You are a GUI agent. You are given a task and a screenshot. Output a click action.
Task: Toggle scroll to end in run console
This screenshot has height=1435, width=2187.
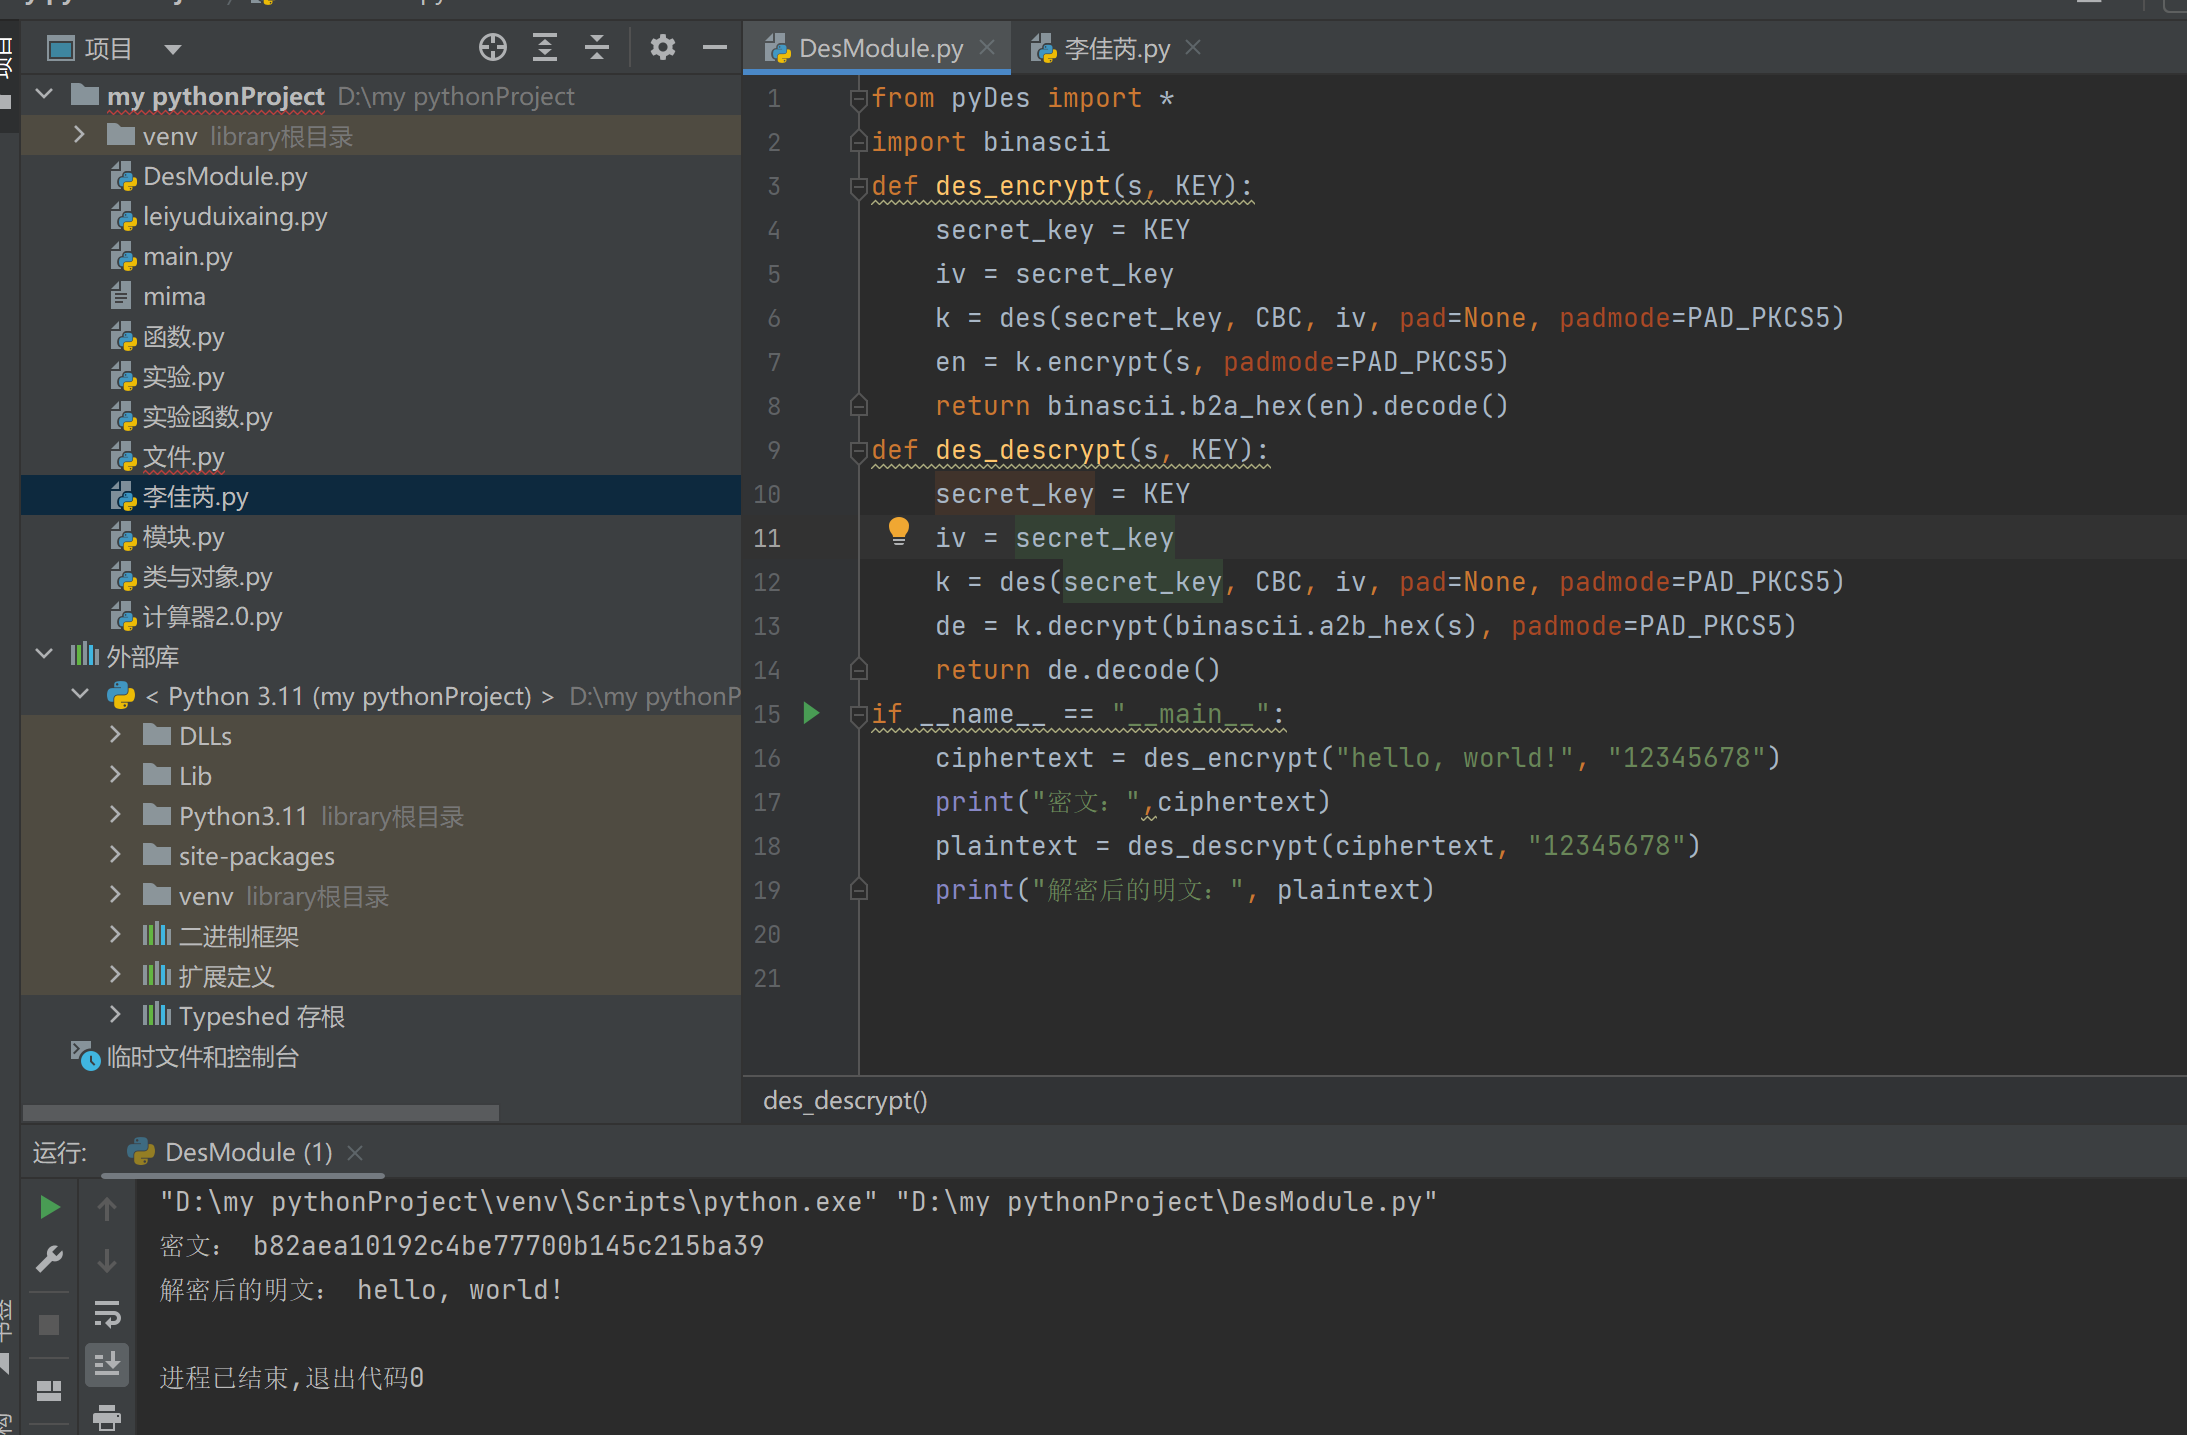click(107, 1364)
